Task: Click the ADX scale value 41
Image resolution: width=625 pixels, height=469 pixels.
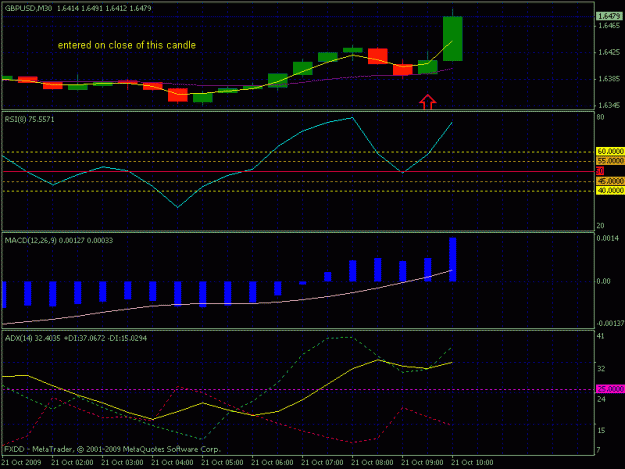Action: 601,336
